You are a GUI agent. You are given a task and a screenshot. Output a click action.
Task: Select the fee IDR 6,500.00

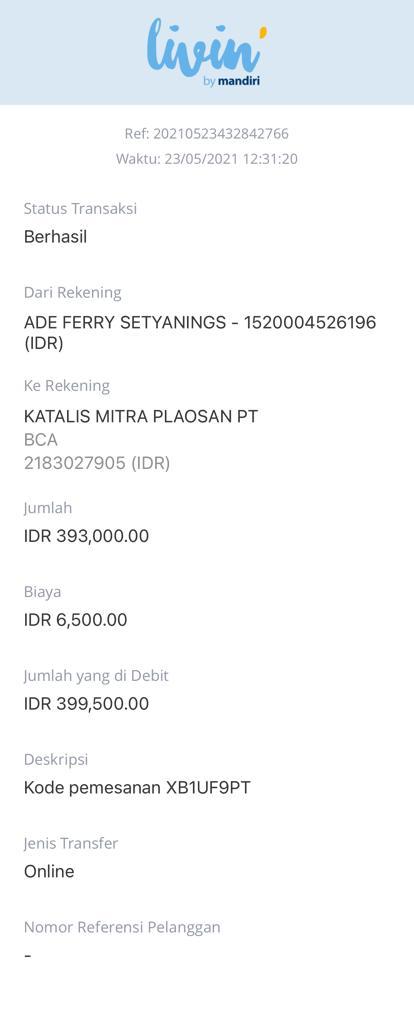pyautogui.click(x=76, y=620)
